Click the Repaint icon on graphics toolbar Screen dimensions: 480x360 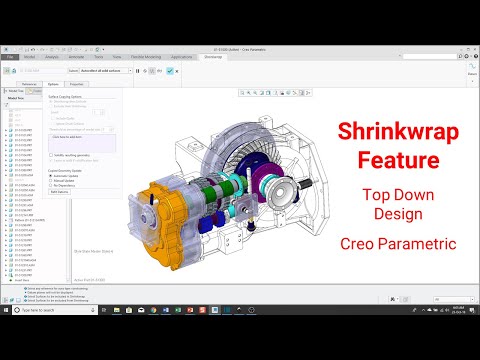click(262, 93)
